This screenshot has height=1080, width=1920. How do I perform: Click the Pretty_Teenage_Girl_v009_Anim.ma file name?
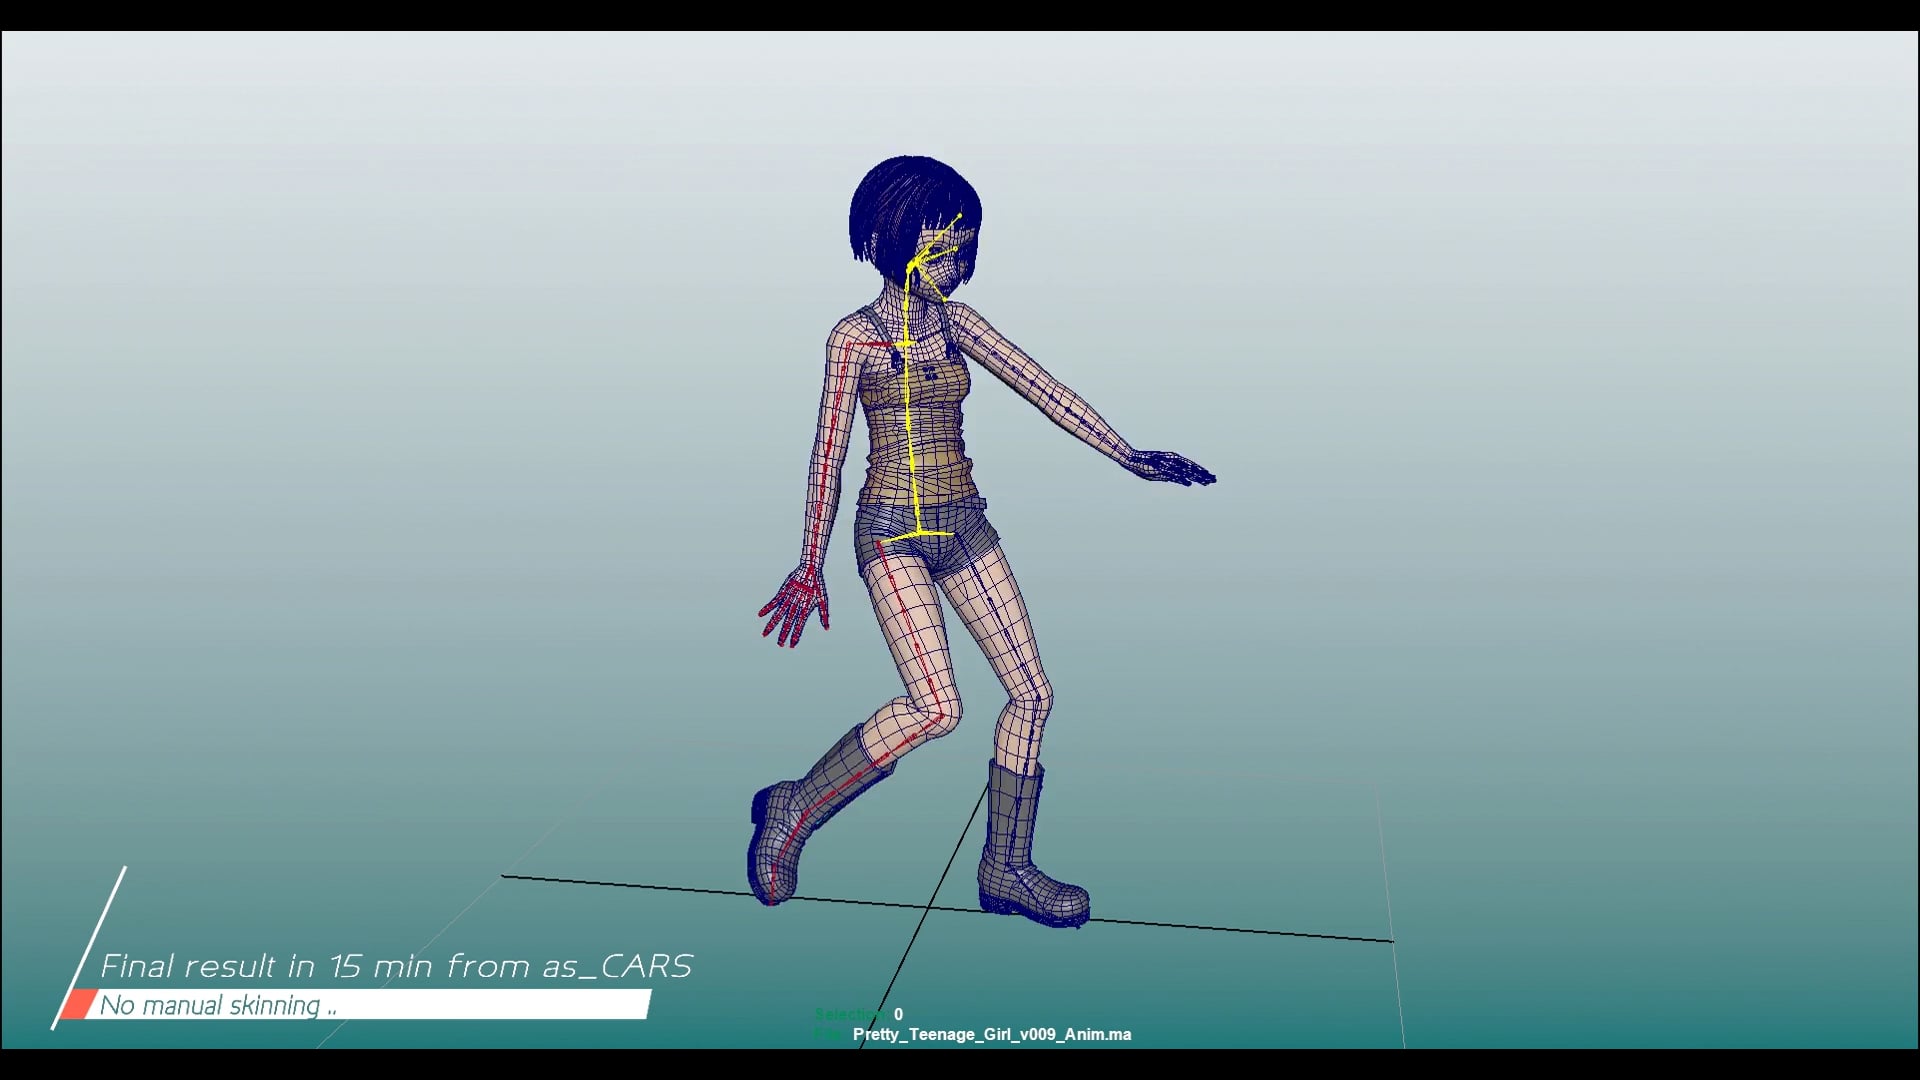[991, 1034]
